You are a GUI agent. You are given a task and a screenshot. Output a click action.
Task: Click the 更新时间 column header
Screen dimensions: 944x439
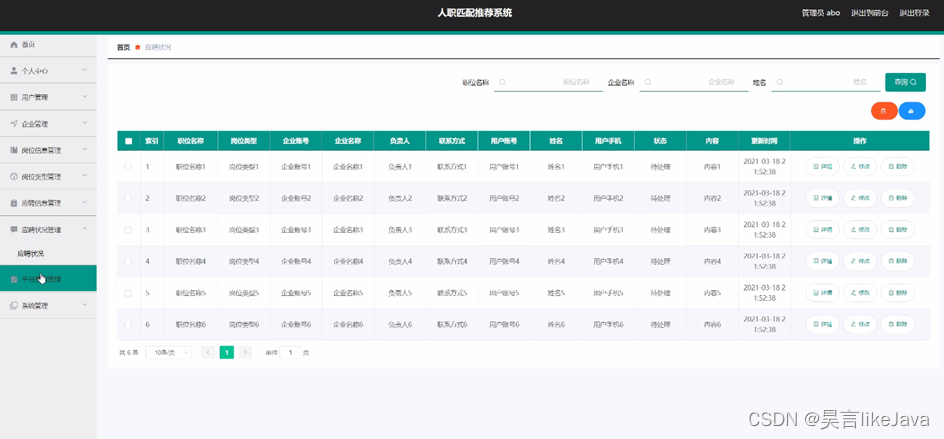click(764, 141)
